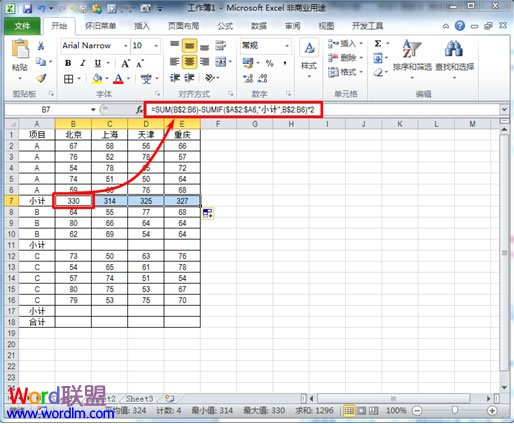Open the font size 10 dropdown

point(156,46)
